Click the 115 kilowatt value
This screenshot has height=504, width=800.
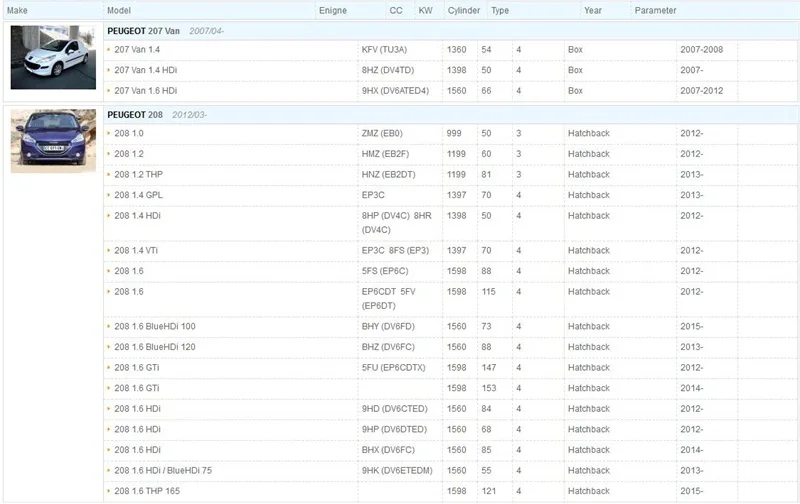pyautogui.click(x=488, y=291)
